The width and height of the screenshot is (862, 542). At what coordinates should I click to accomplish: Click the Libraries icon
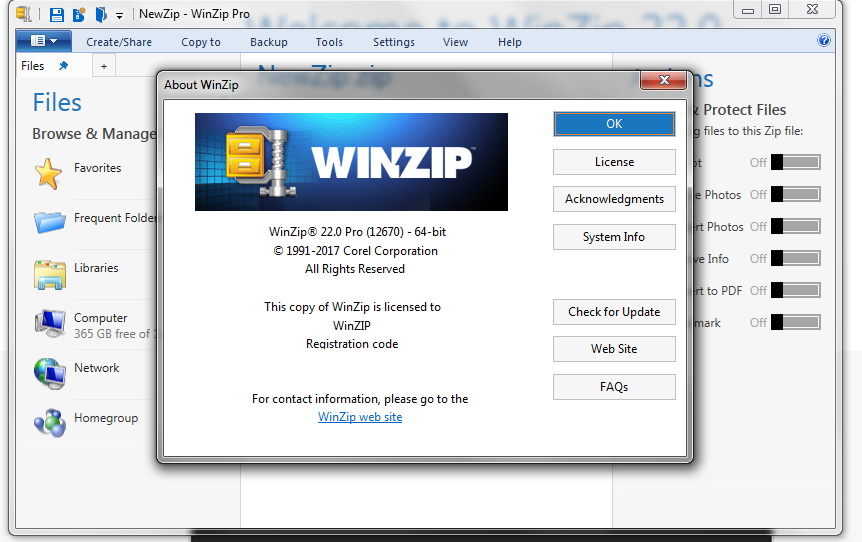(x=49, y=274)
